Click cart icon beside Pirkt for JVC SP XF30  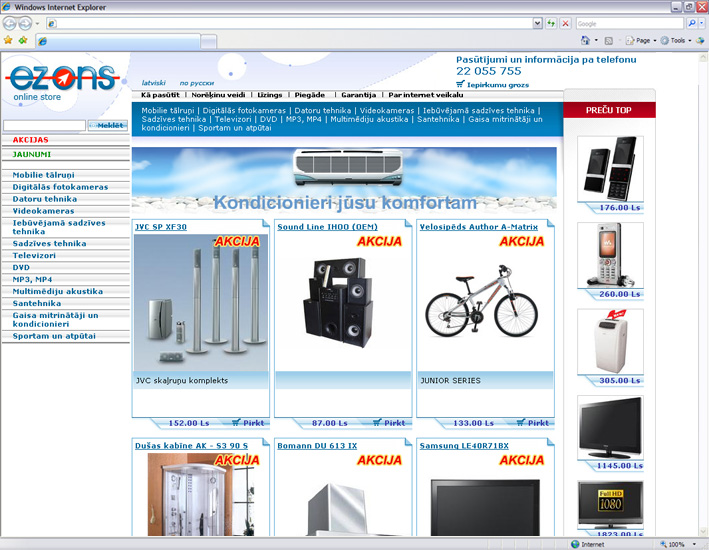(x=236, y=423)
